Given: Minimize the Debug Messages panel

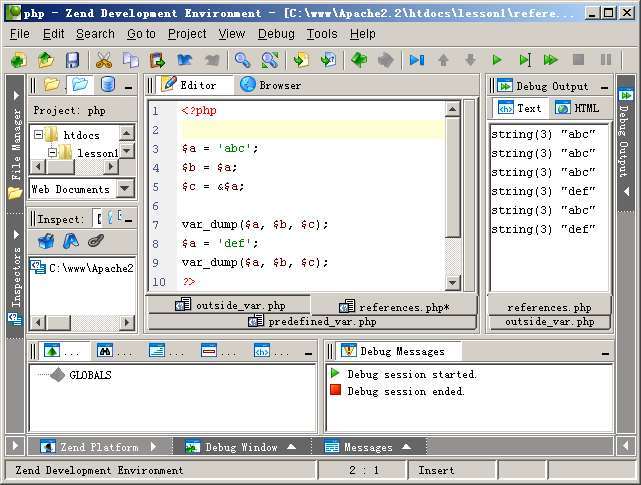Looking at the screenshot, I should (x=605, y=353).
